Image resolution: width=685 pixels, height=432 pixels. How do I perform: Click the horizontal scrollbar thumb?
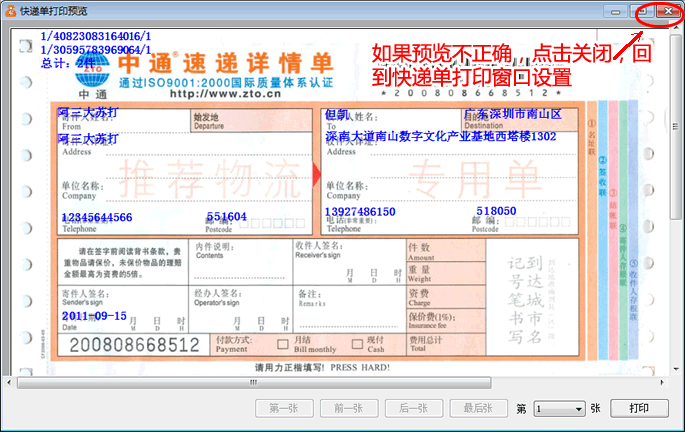(254, 383)
